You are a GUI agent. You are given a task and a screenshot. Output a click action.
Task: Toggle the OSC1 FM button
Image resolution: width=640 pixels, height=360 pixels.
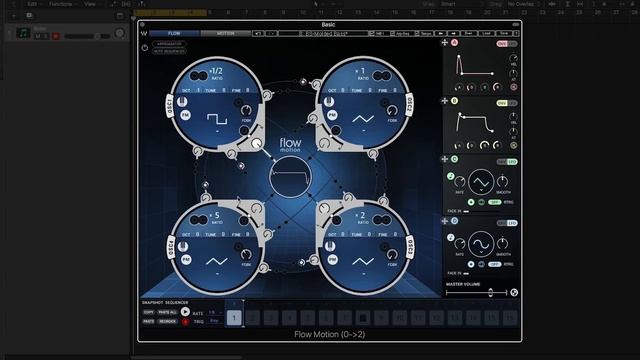click(x=185, y=116)
